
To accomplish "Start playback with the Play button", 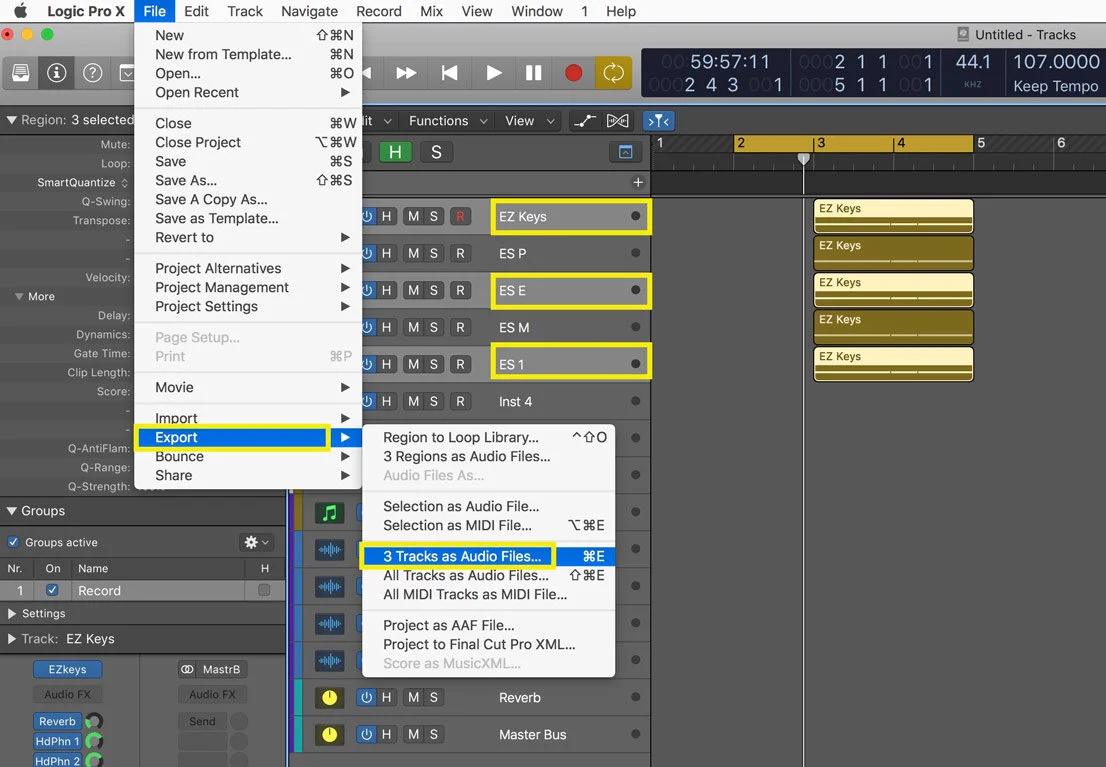I will point(494,73).
